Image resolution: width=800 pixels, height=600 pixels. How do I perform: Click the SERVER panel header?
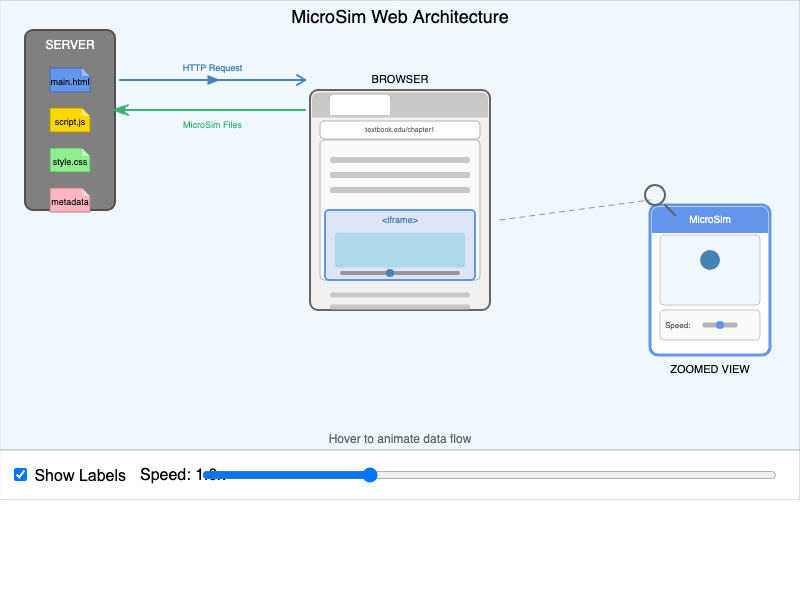[69, 44]
